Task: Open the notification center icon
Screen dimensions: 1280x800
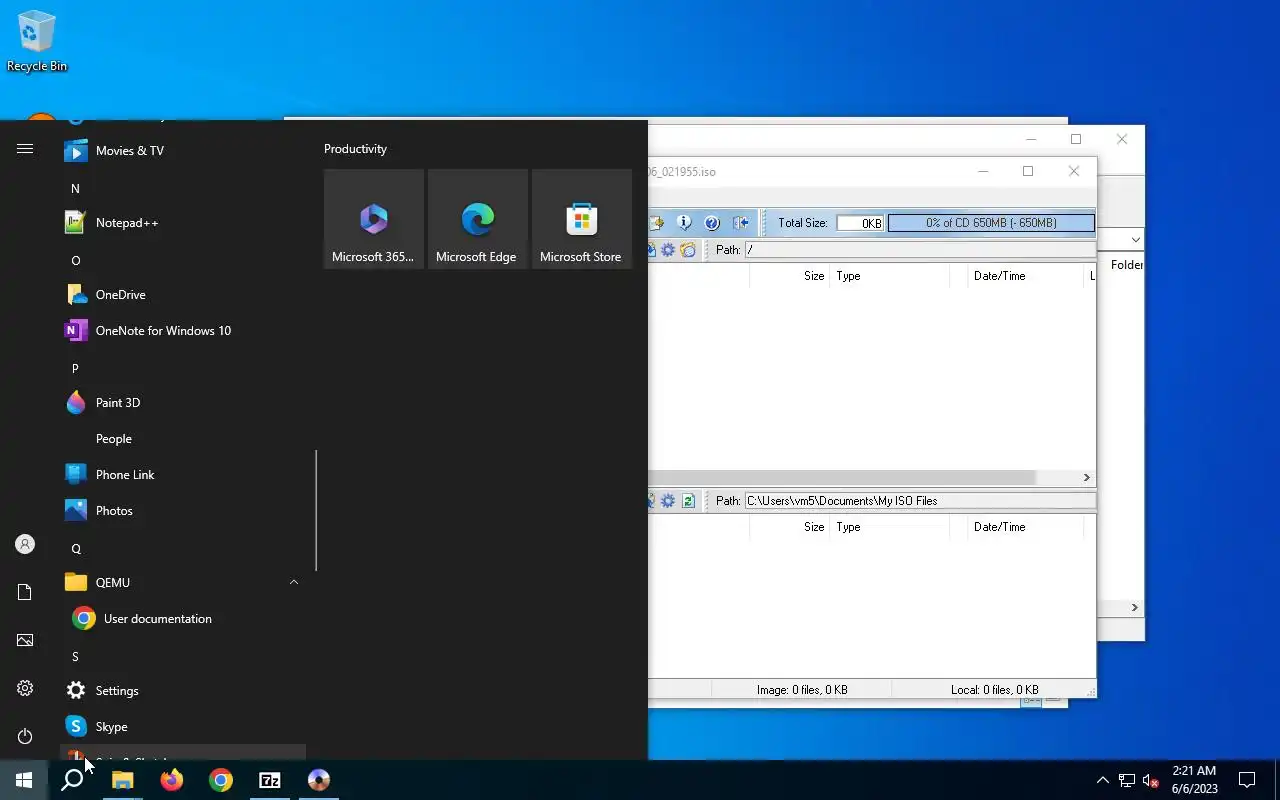Action: (x=1247, y=780)
